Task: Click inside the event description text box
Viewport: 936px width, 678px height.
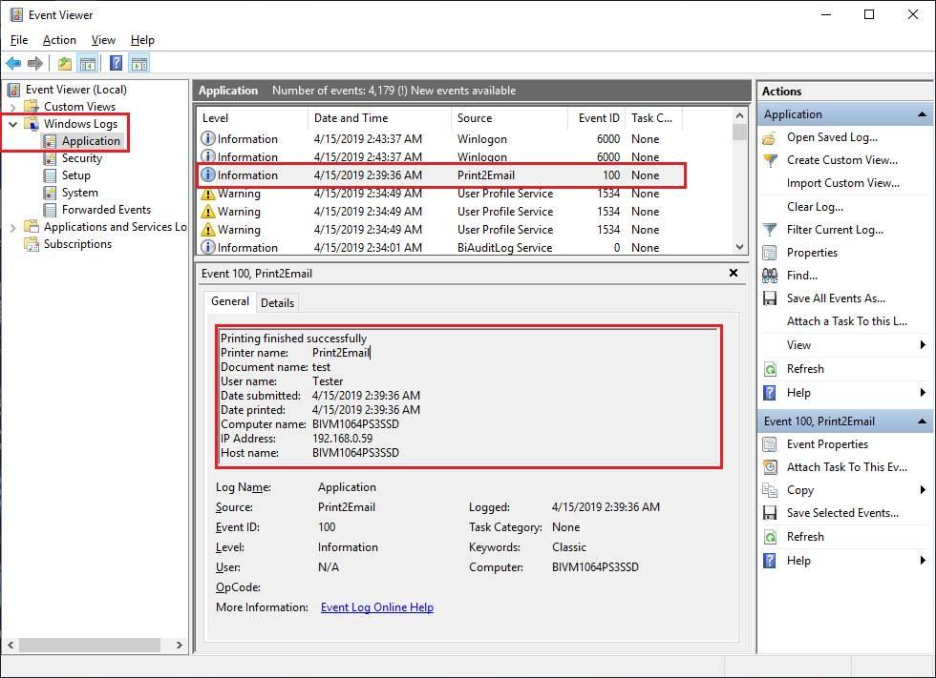Action: [x=469, y=397]
